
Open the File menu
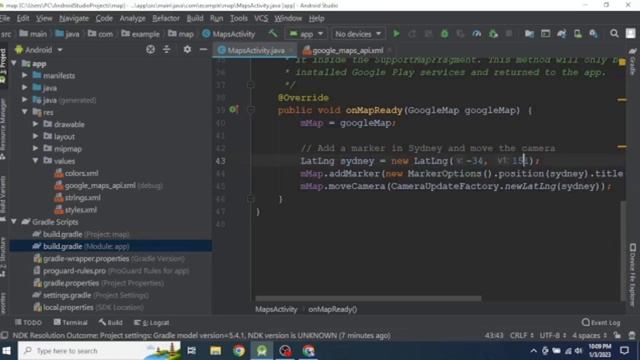(5, 18)
